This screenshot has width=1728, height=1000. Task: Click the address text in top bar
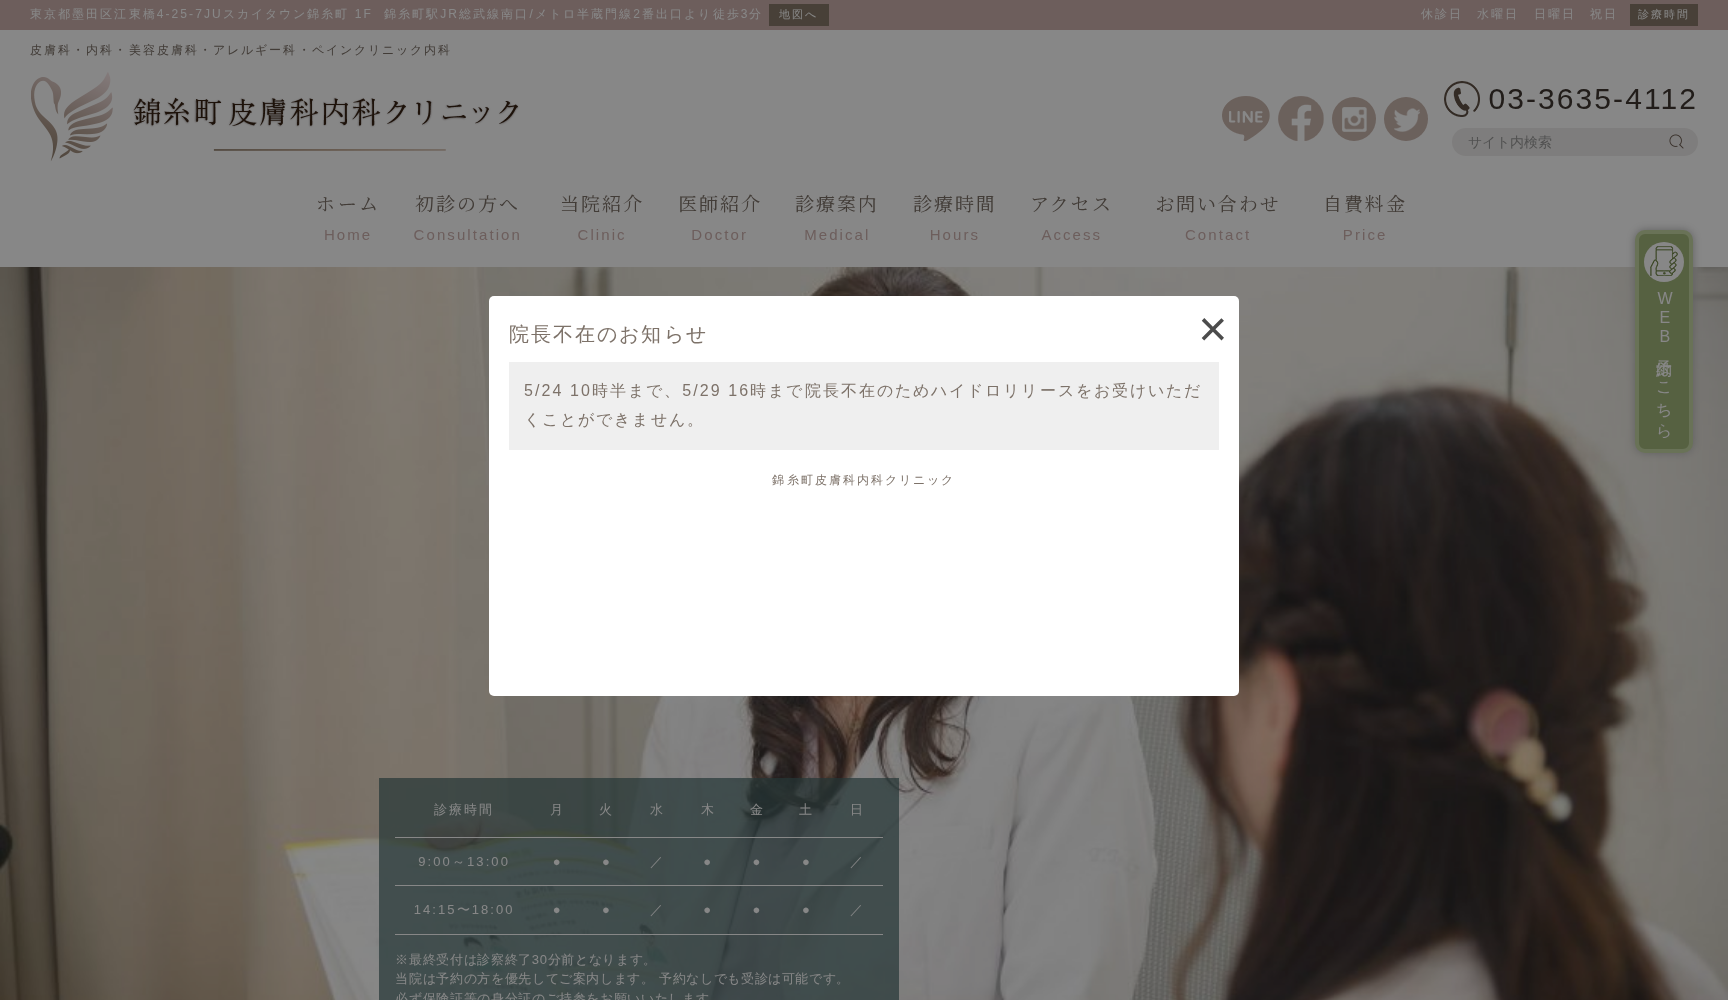point(395,15)
